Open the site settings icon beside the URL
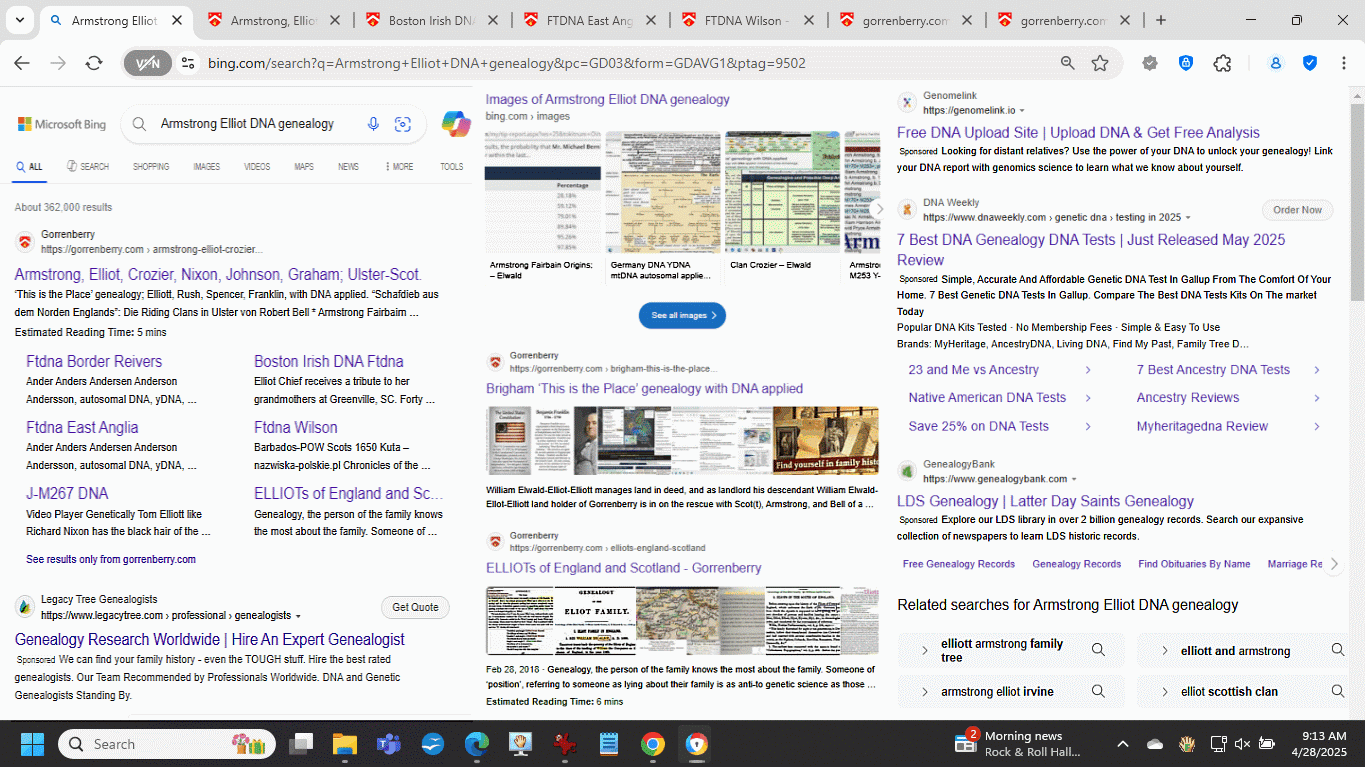 (x=187, y=63)
